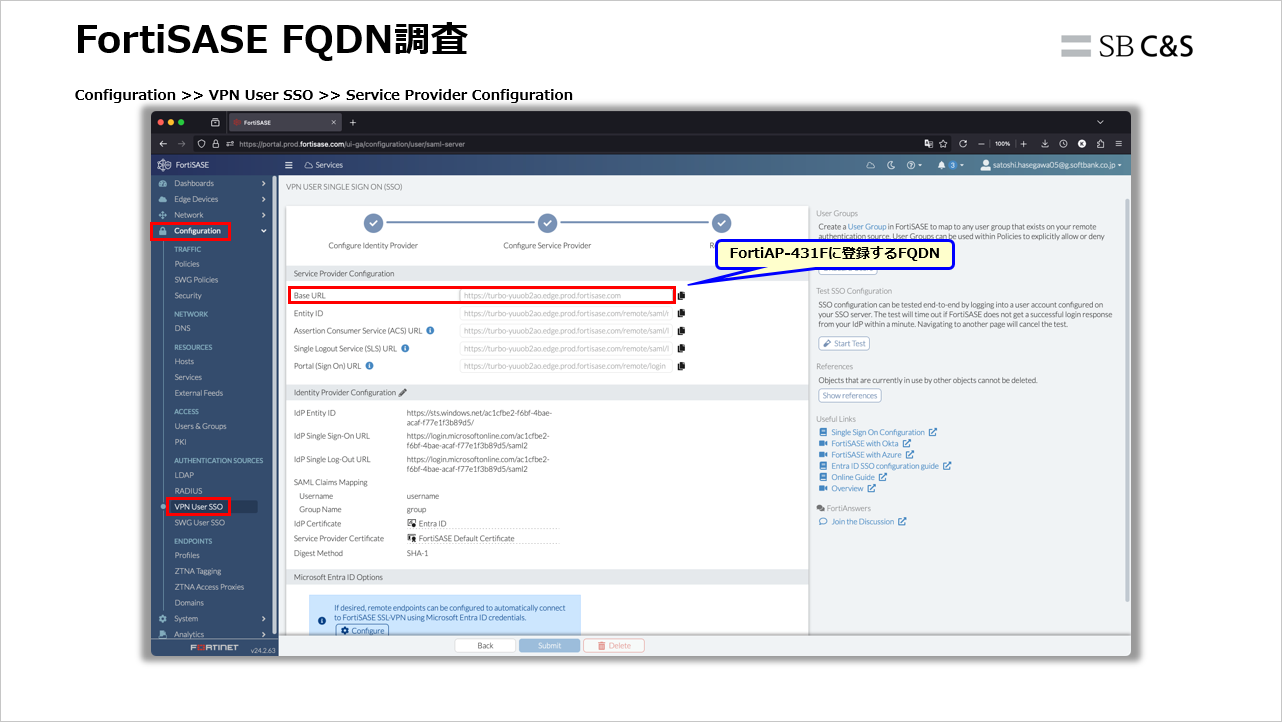Click the Base URL input field

point(566,296)
